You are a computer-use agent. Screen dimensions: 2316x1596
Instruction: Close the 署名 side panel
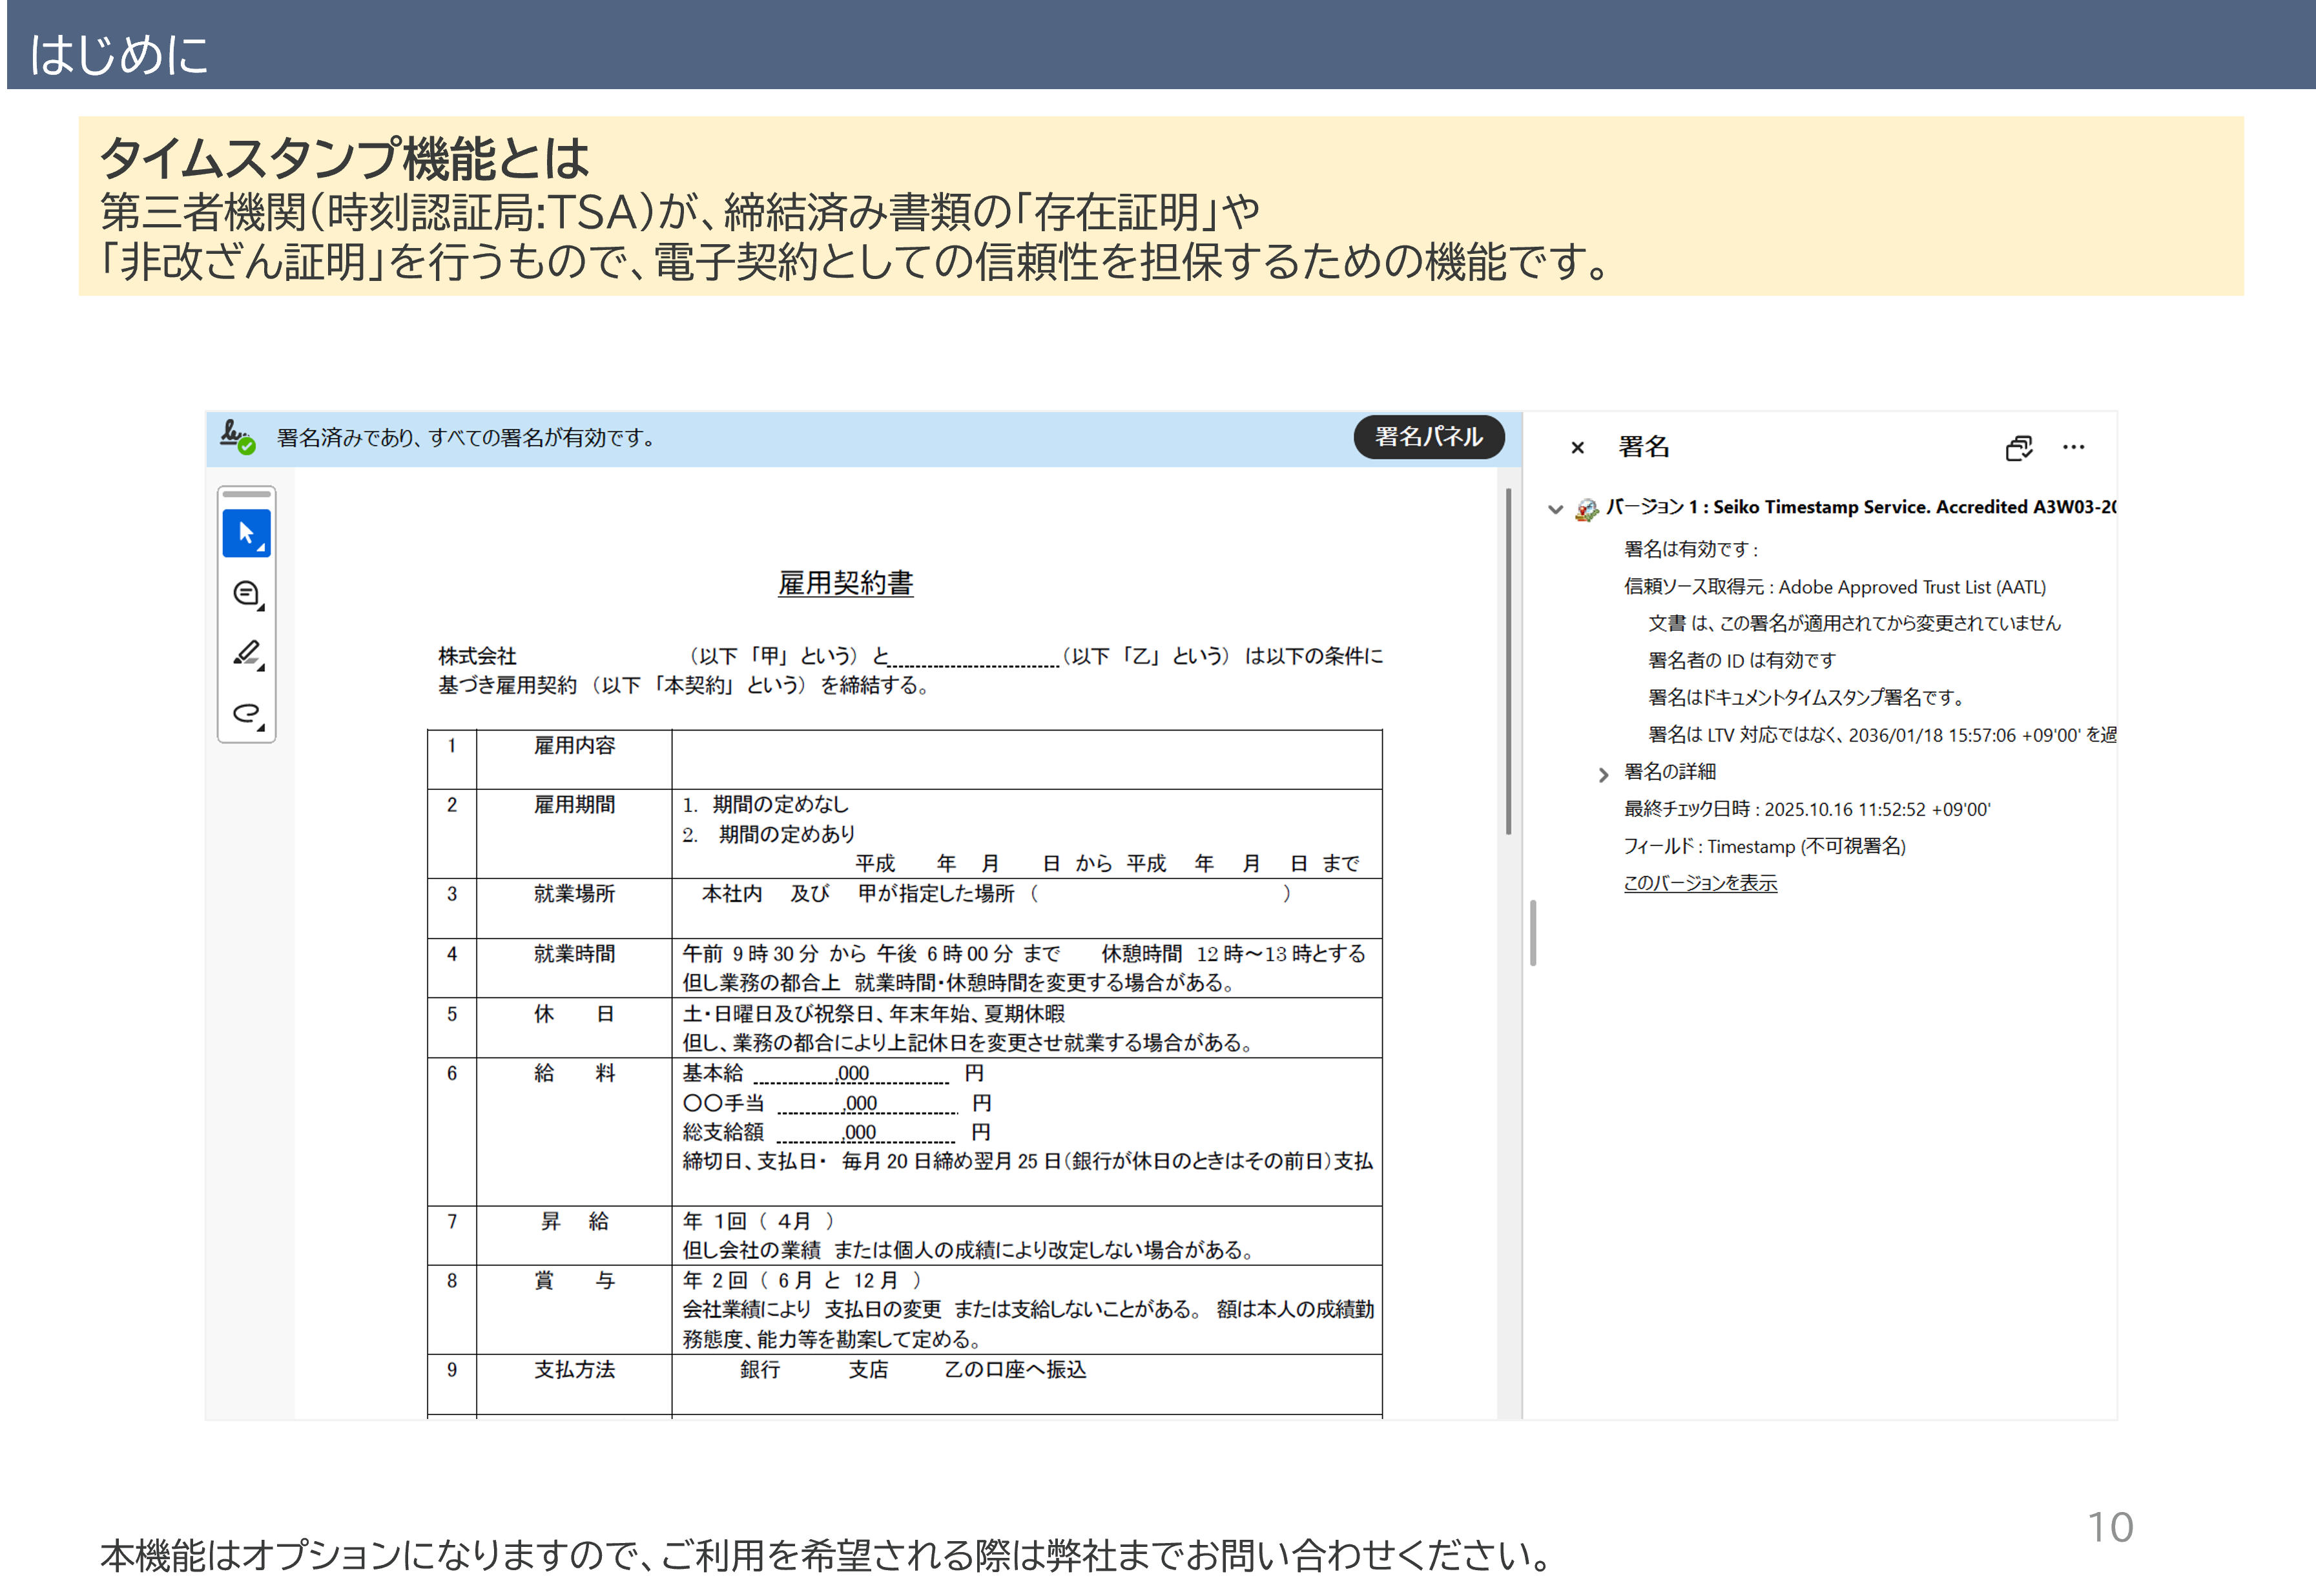[1577, 448]
